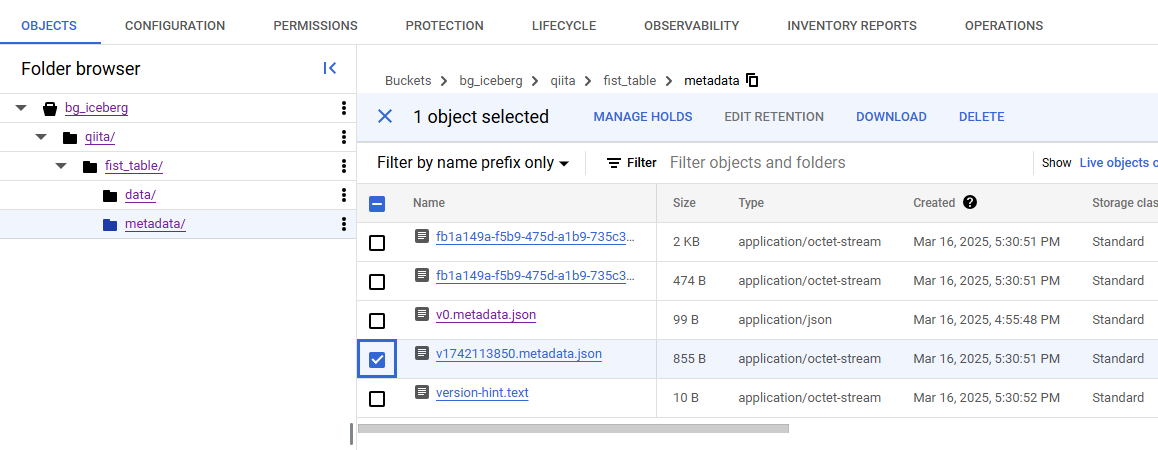Collapse the folder browser panel
This screenshot has height=450, width=1158.
(x=329, y=68)
